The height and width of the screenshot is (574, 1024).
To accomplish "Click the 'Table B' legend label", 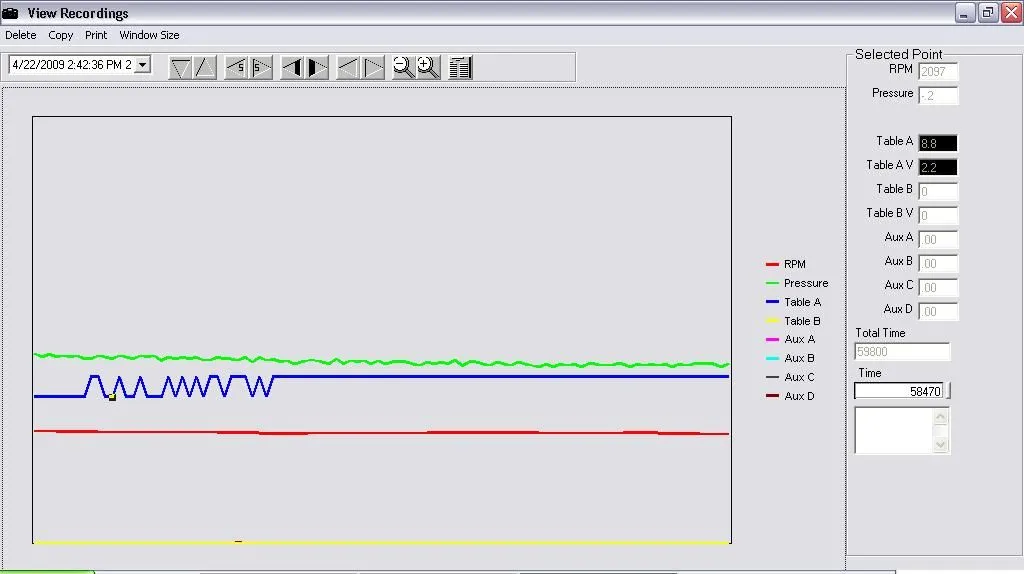I will coord(802,321).
